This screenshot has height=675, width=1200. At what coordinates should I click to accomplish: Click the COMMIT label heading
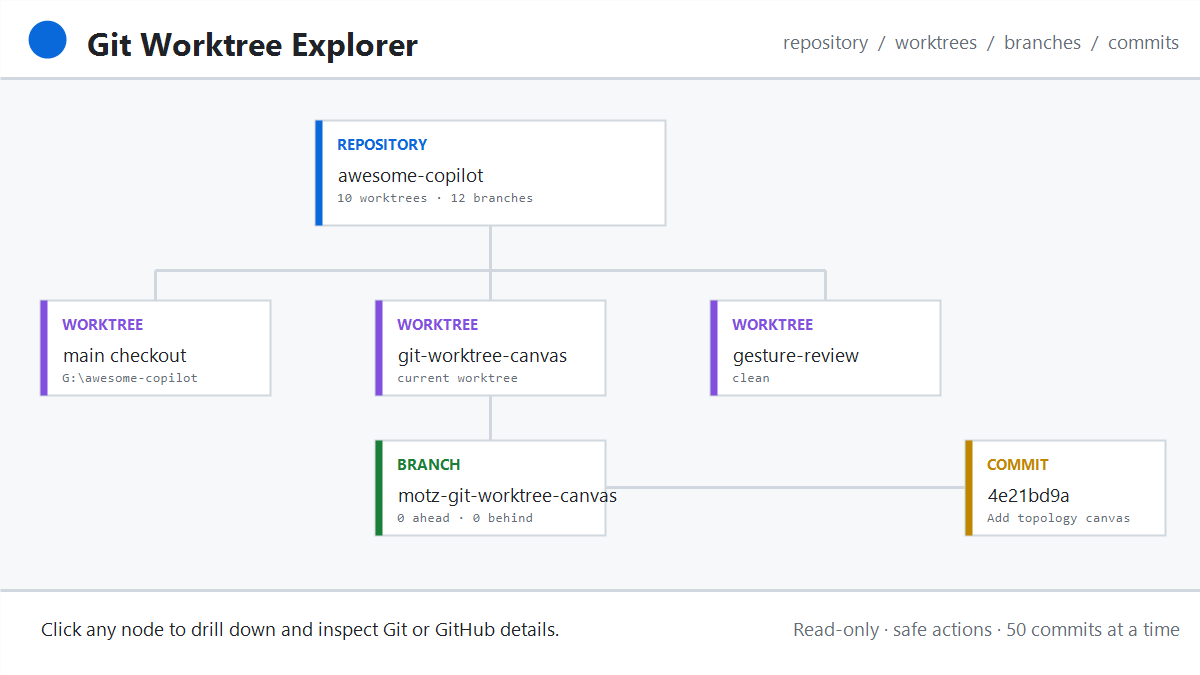1018,465
